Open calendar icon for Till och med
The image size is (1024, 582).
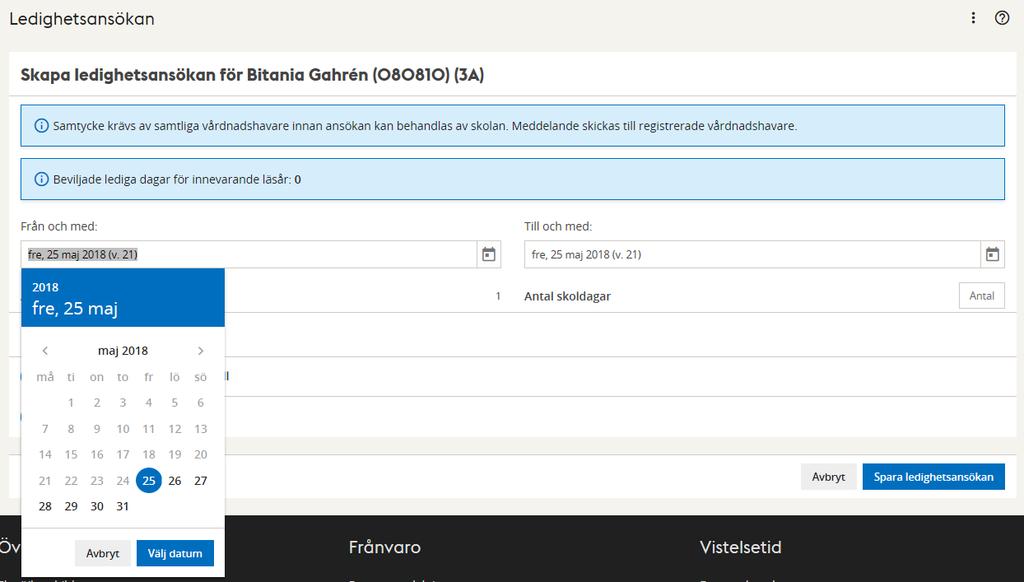coord(992,254)
